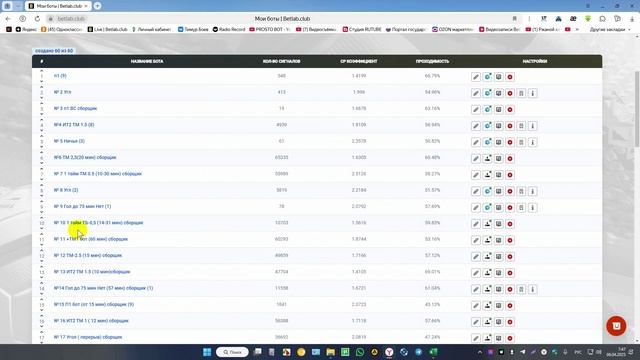Move bot № 12 ТМ-2.5 сборщик down
The width and height of the screenshot is (640, 360).
tap(42, 261)
